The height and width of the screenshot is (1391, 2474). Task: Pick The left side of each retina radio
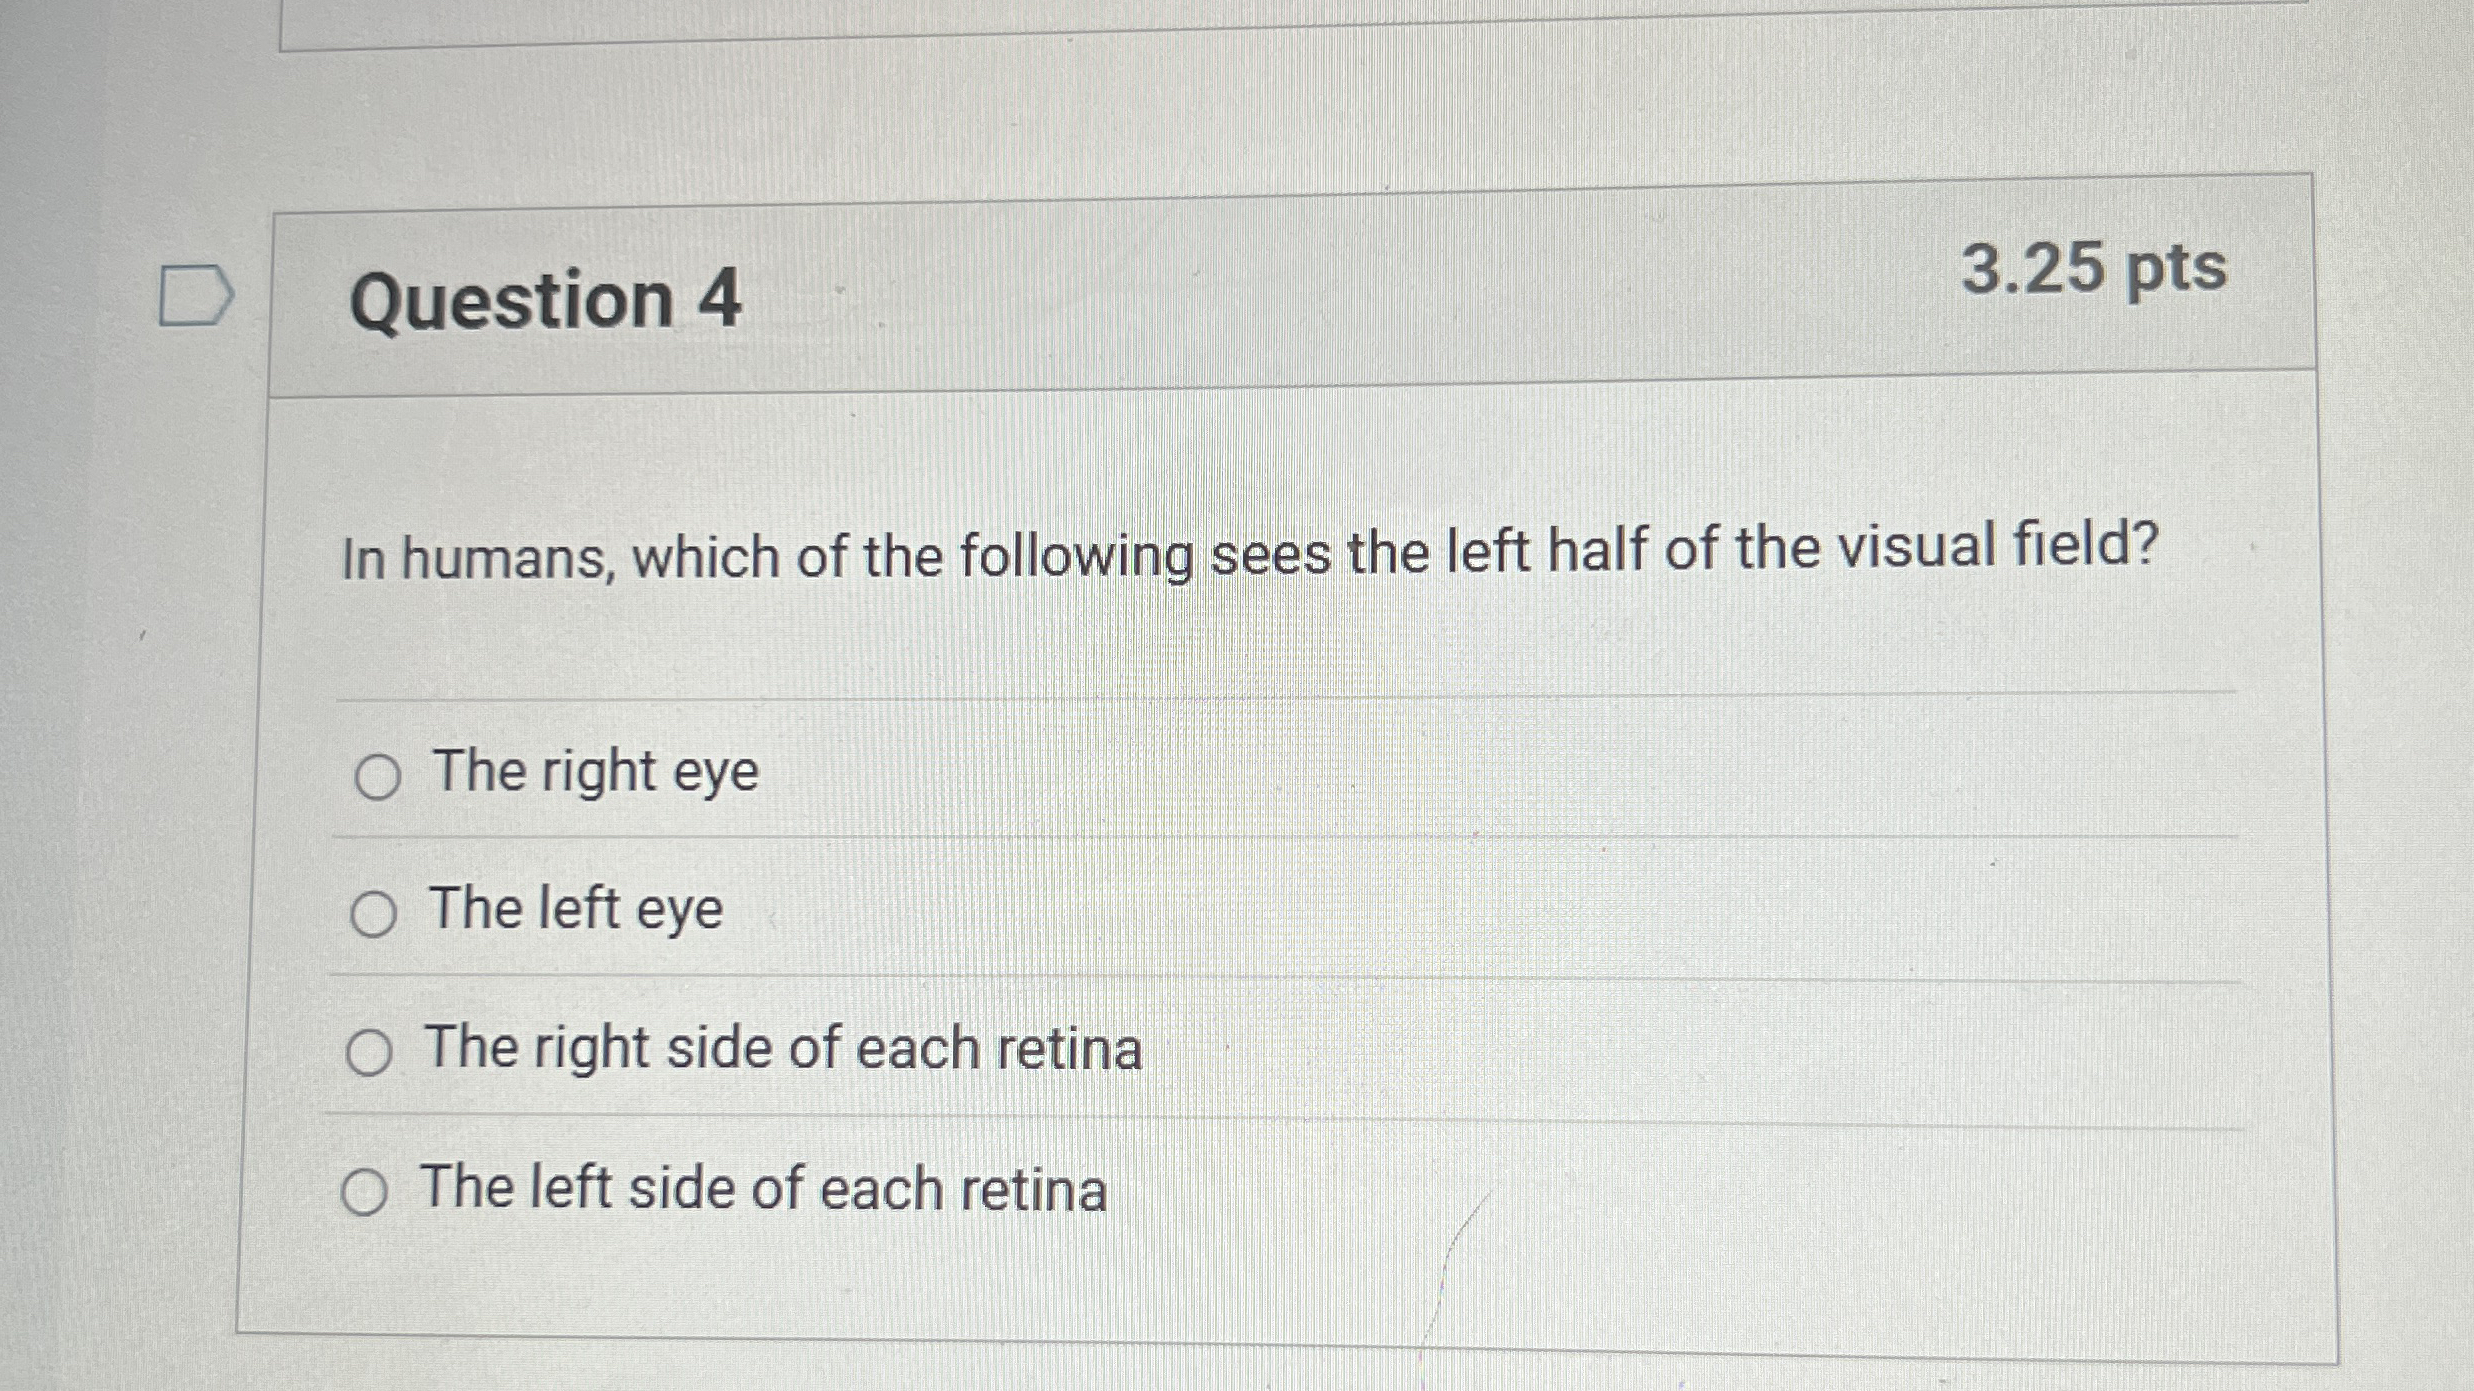click(x=364, y=1192)
